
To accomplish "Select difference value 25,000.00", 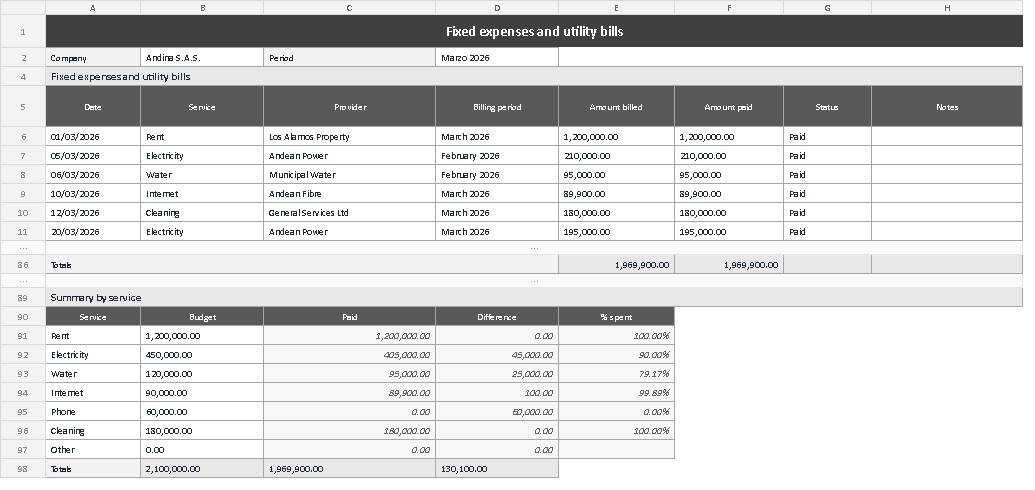I will 497,374.
